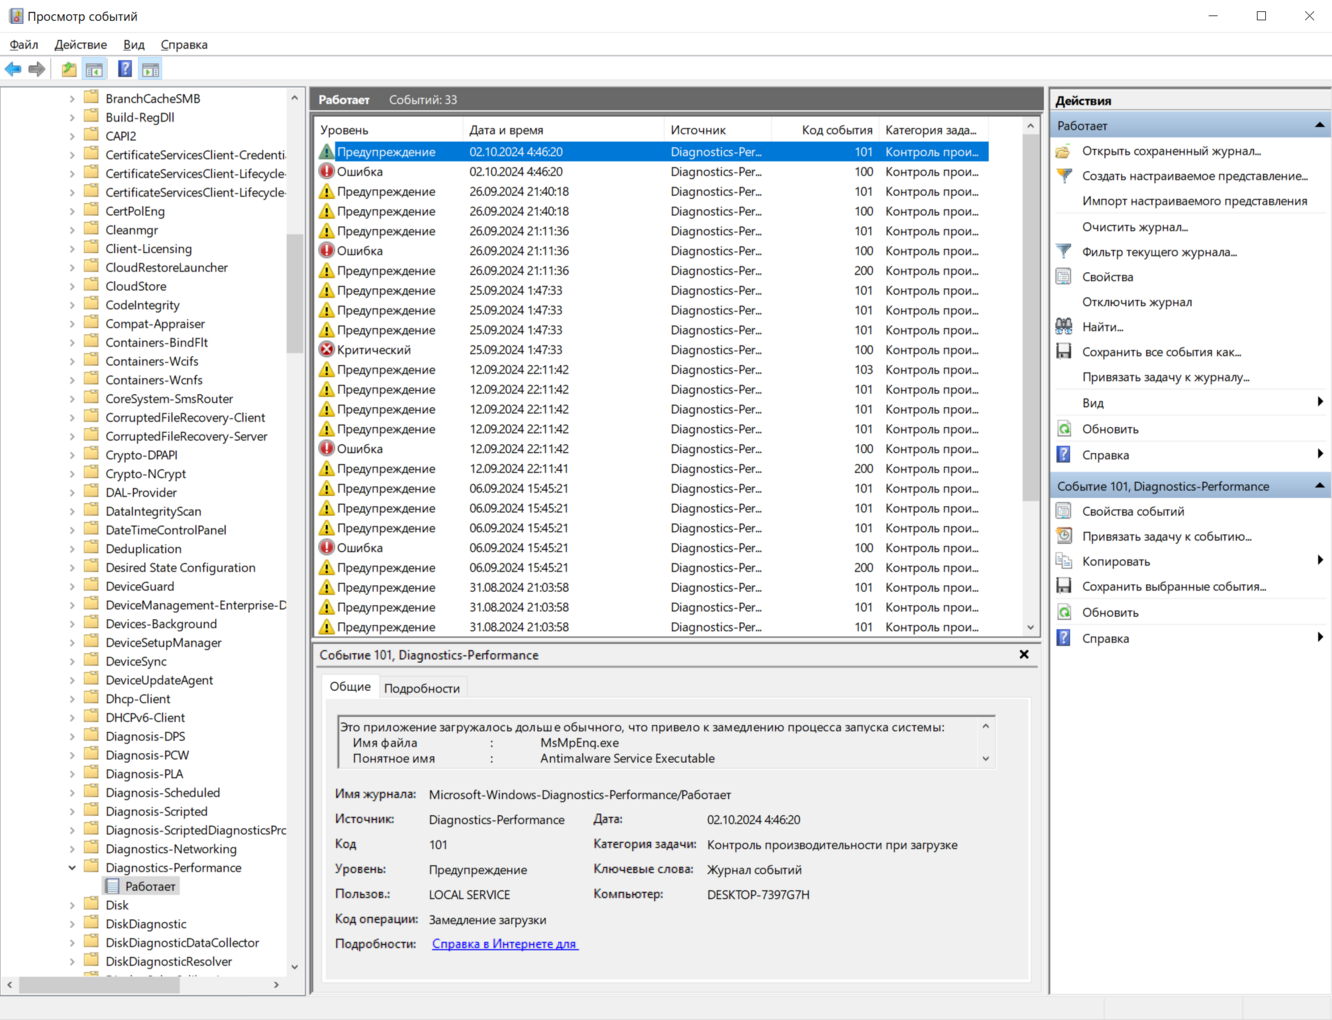Click the filter funnel icon for current log
Screen dimensions: 1332x1020
(1064, 252)
